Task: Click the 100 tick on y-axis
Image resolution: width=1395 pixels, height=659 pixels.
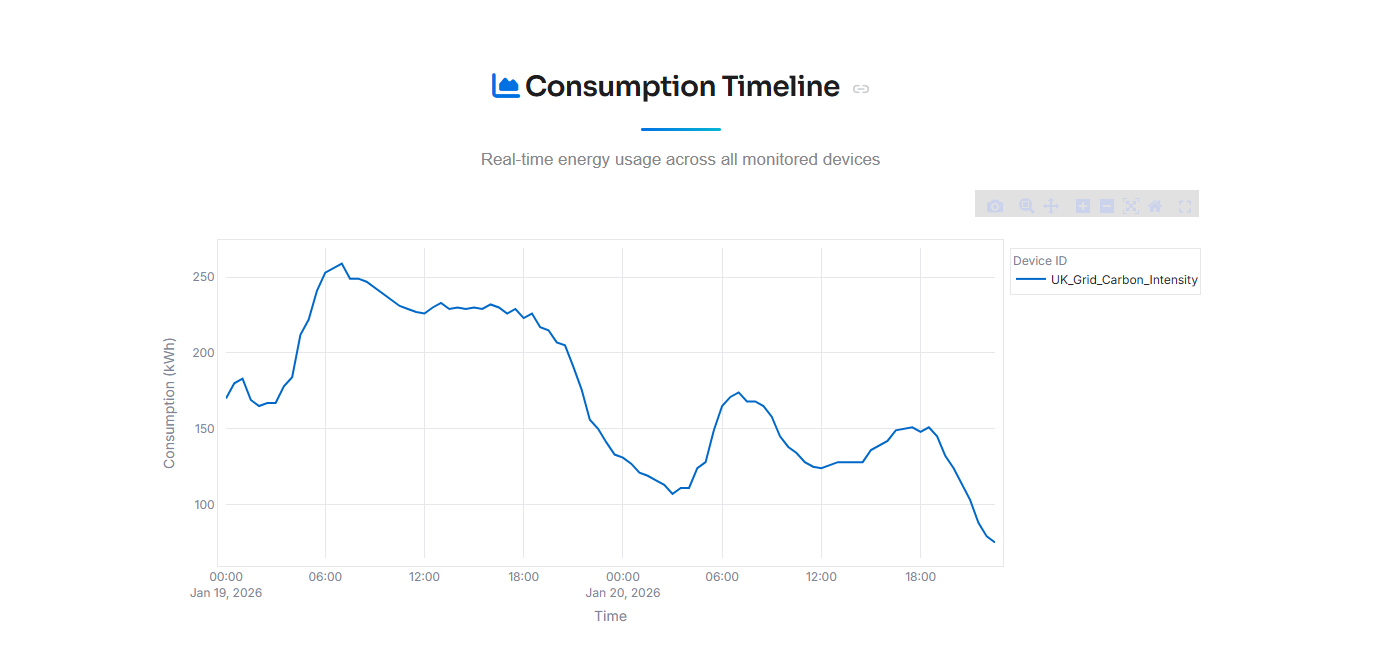Action: pos(204,504)
